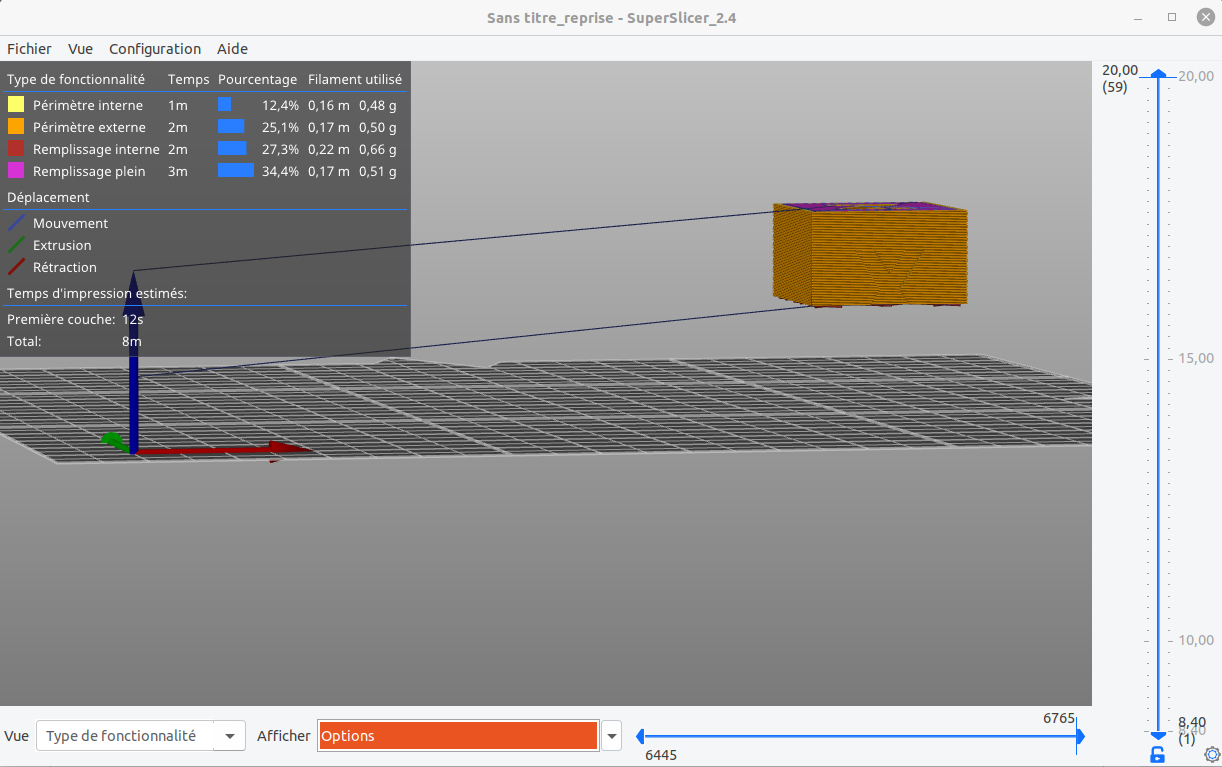
Task: Expand the Options Afficher dropdown arrow
Action: [611, 736]
